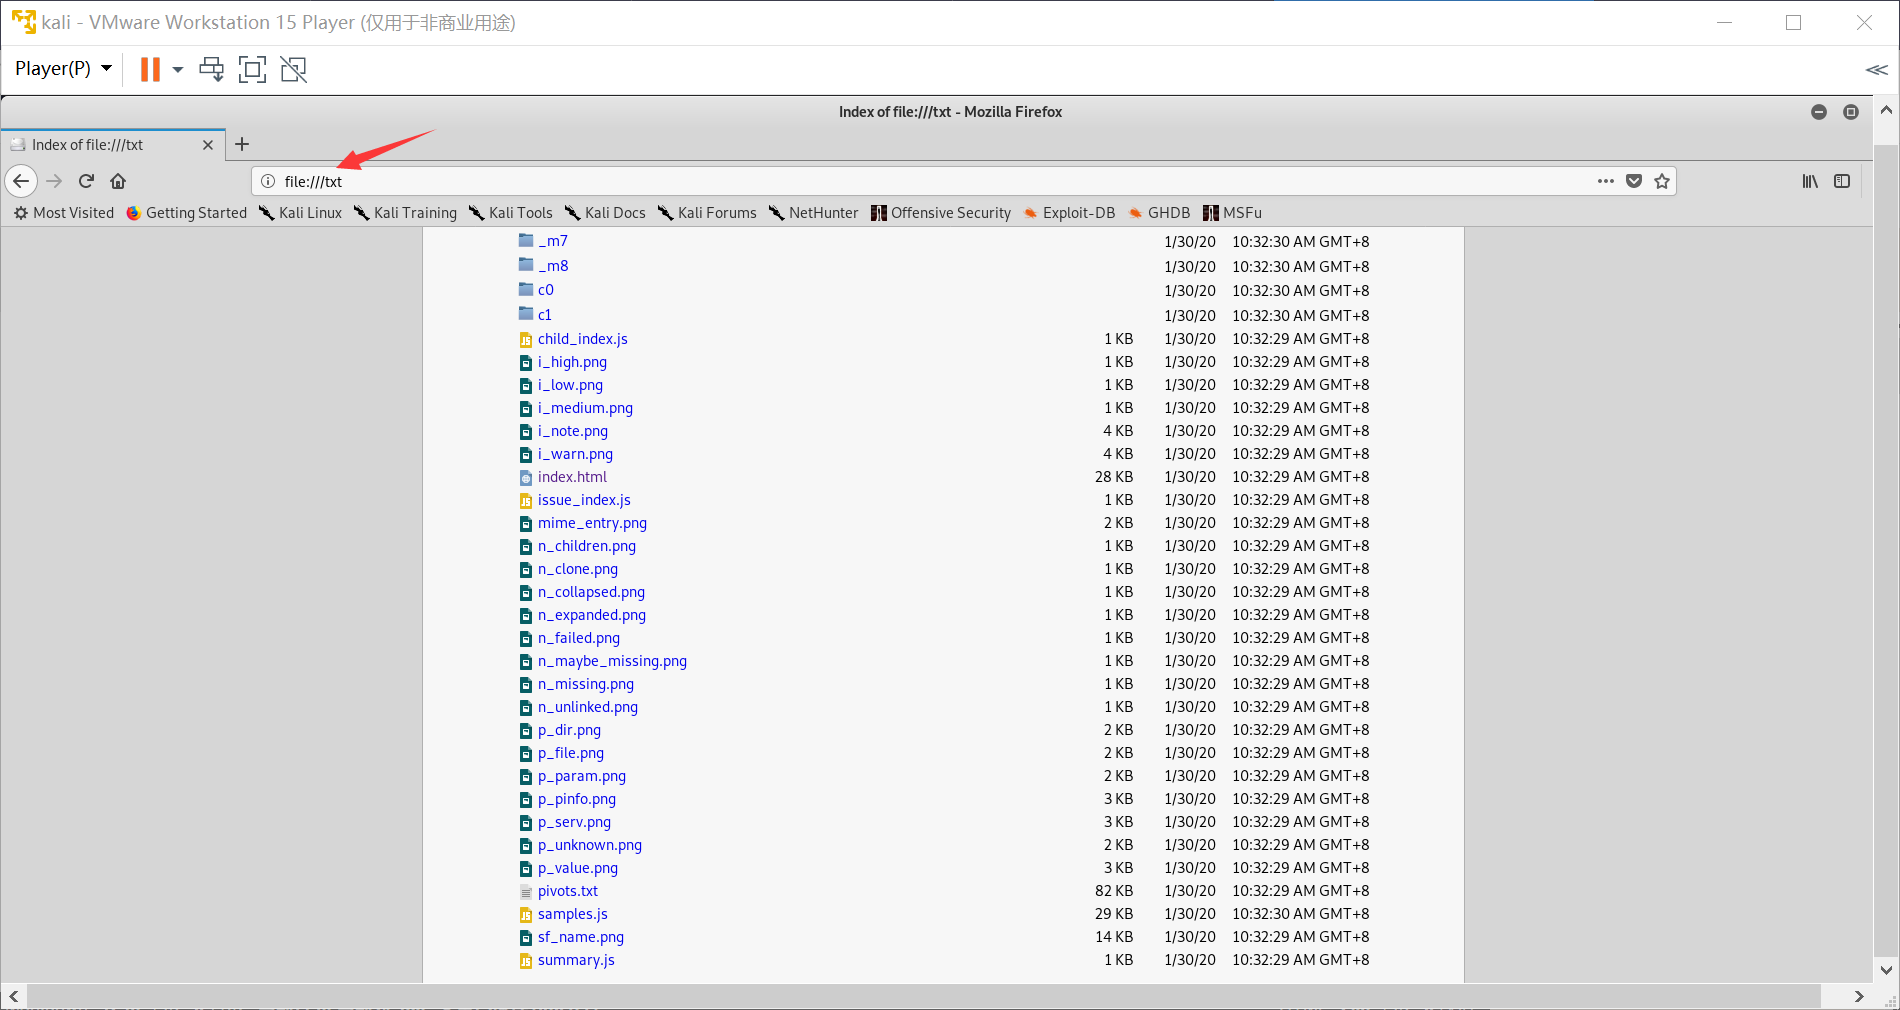
Task: Open the MSFu bookmark
Action: pos(1232,213)
